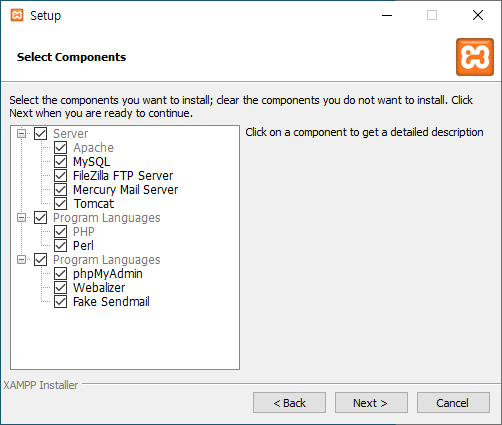
Task: Select the MySQL component label
Action: click(x=92, y=162)
